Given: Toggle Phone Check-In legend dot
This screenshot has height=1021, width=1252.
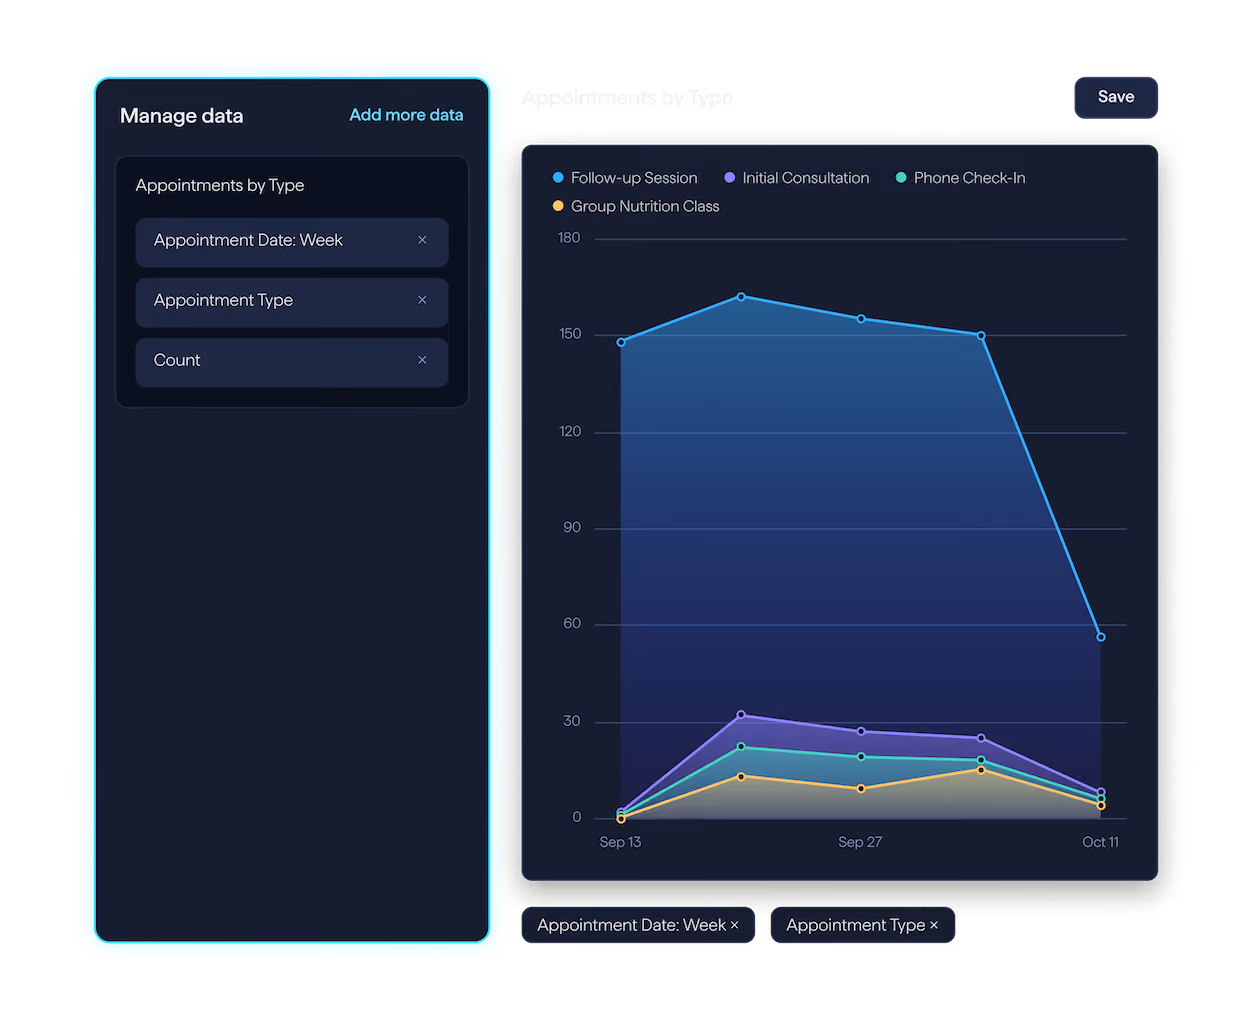Looking at the screenshot, I should pos(901,178).
